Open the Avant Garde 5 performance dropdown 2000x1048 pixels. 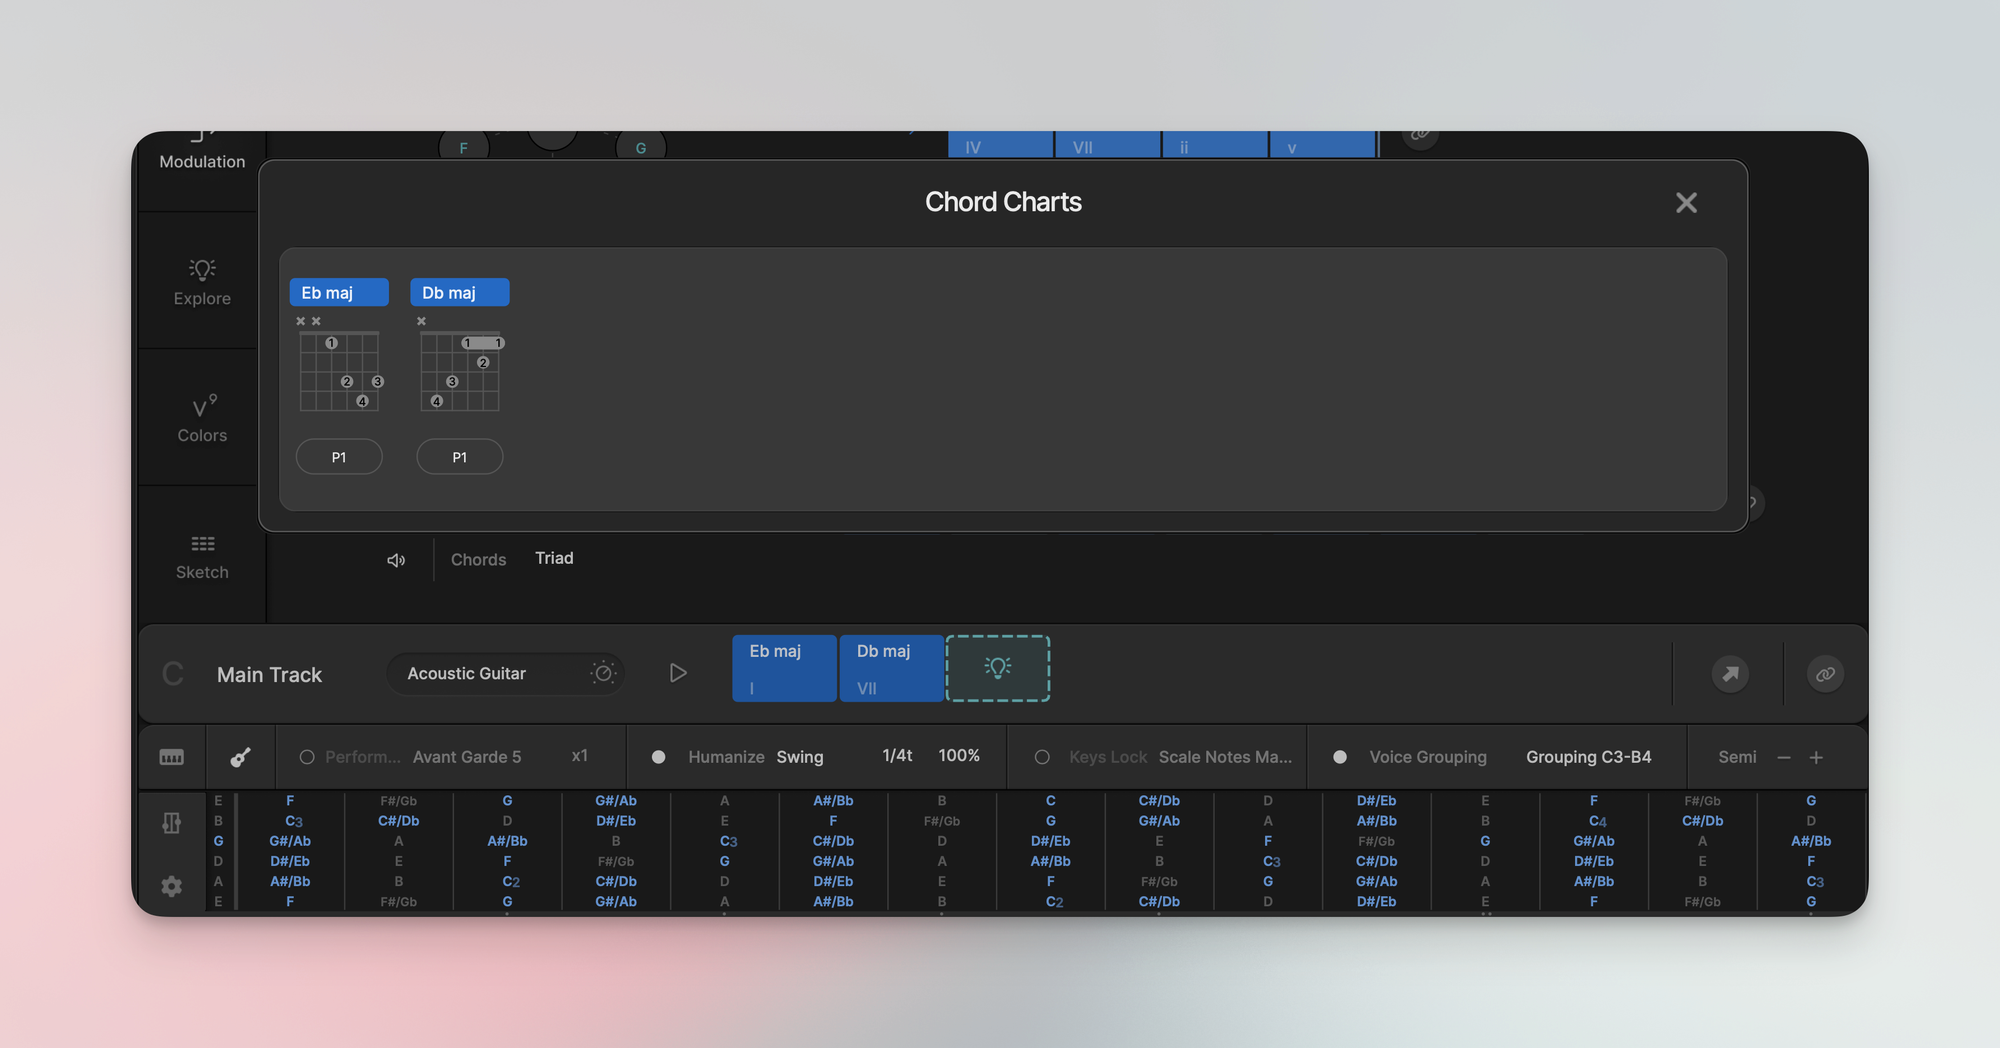point(467,757)
